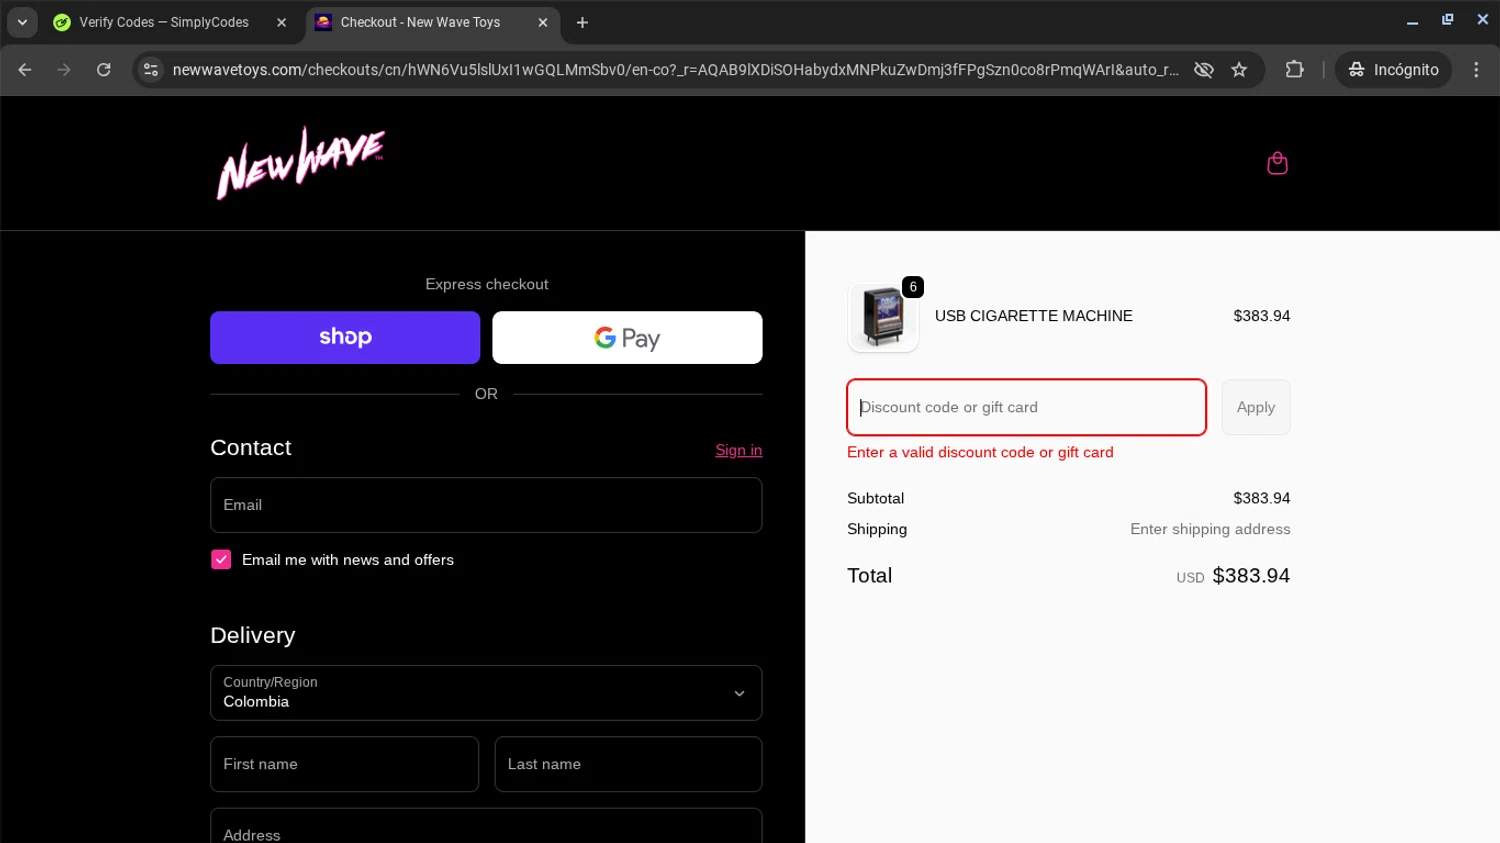Open site information icon in address bar

[x=151, y=70]
